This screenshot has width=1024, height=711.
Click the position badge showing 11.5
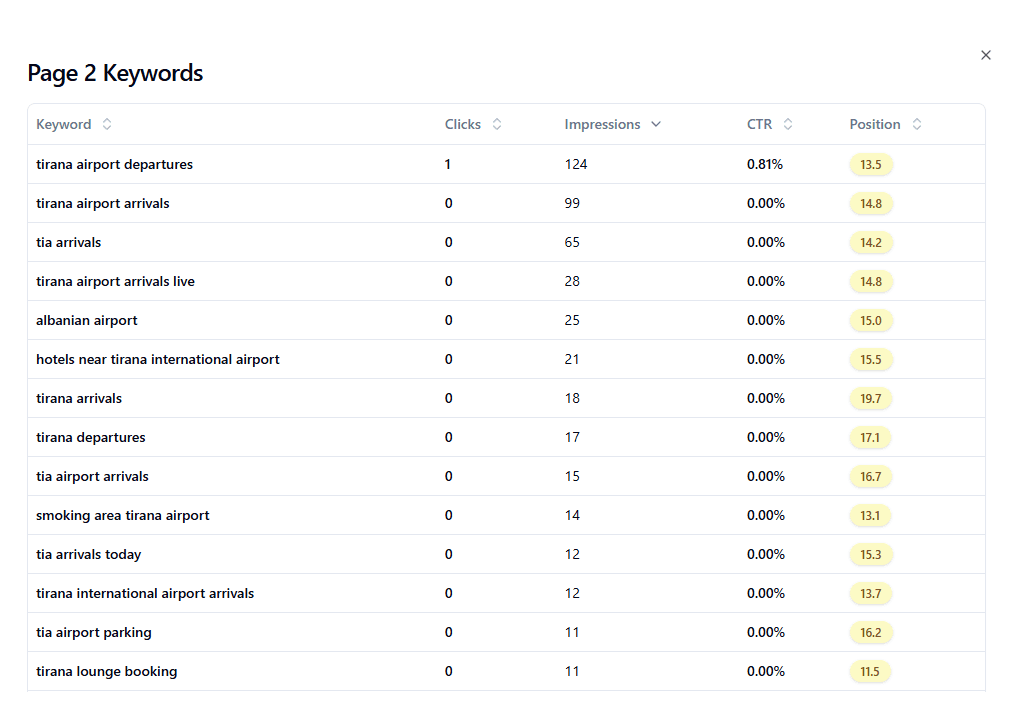(870, 671)
